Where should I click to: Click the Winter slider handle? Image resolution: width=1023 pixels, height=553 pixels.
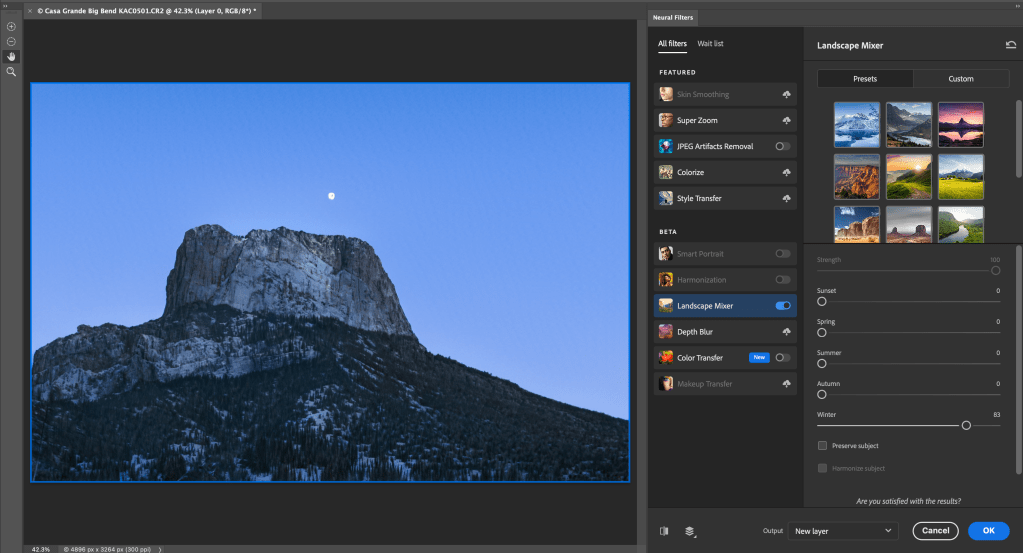[x=966, y=425]
